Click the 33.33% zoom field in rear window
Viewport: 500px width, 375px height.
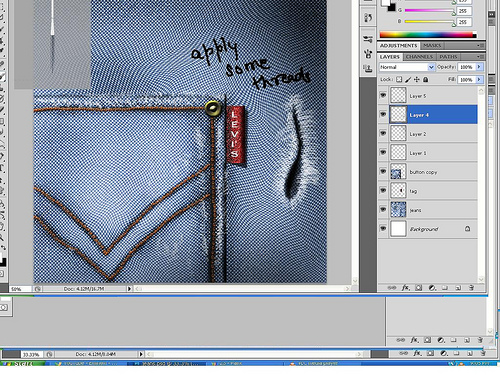point(32,354)
